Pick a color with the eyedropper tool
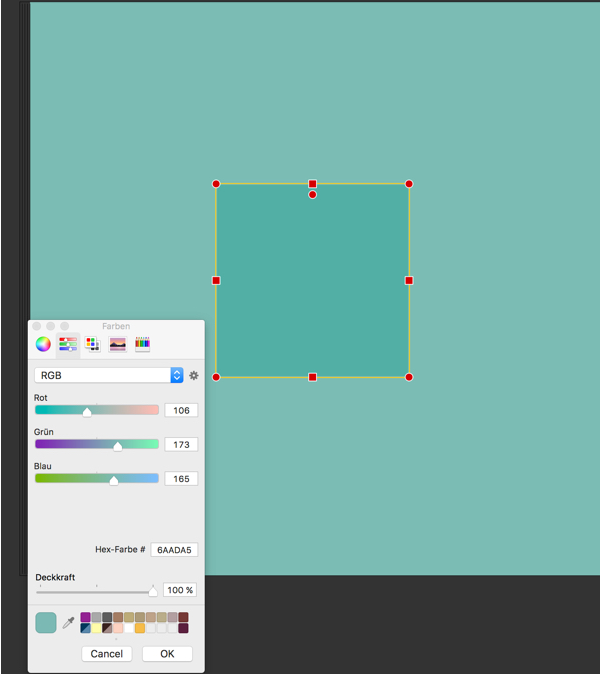Viewport: 600px width, 675px height. click(68, 622)
